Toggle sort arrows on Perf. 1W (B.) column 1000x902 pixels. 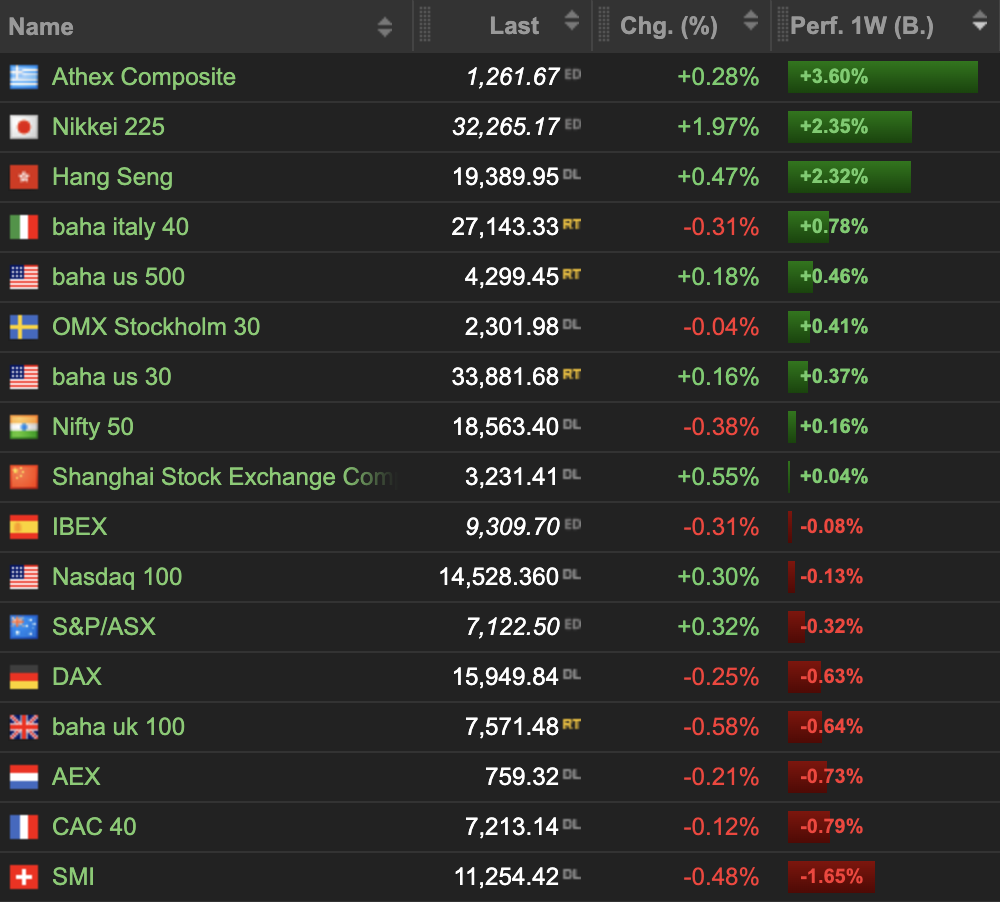coord(980,20)
